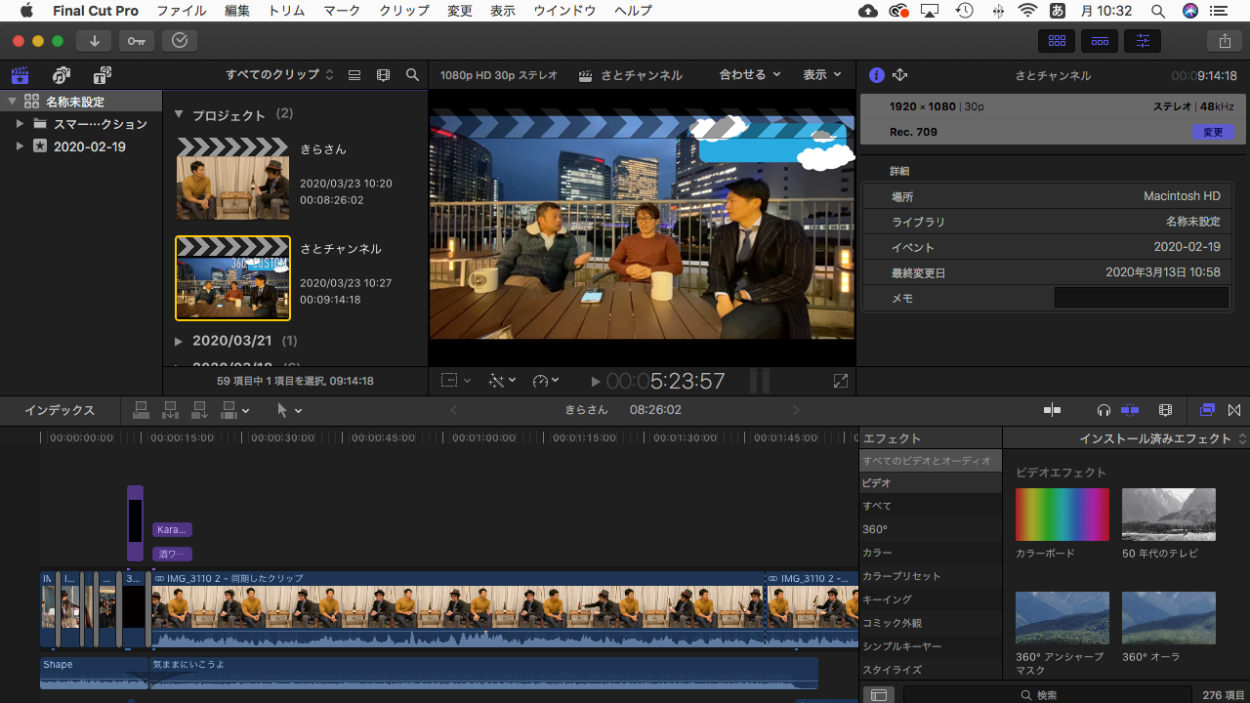This screenshot has width=1250, height=703.
Task: Toggle the inspector panel visibility
Action: coord(1142,41)
